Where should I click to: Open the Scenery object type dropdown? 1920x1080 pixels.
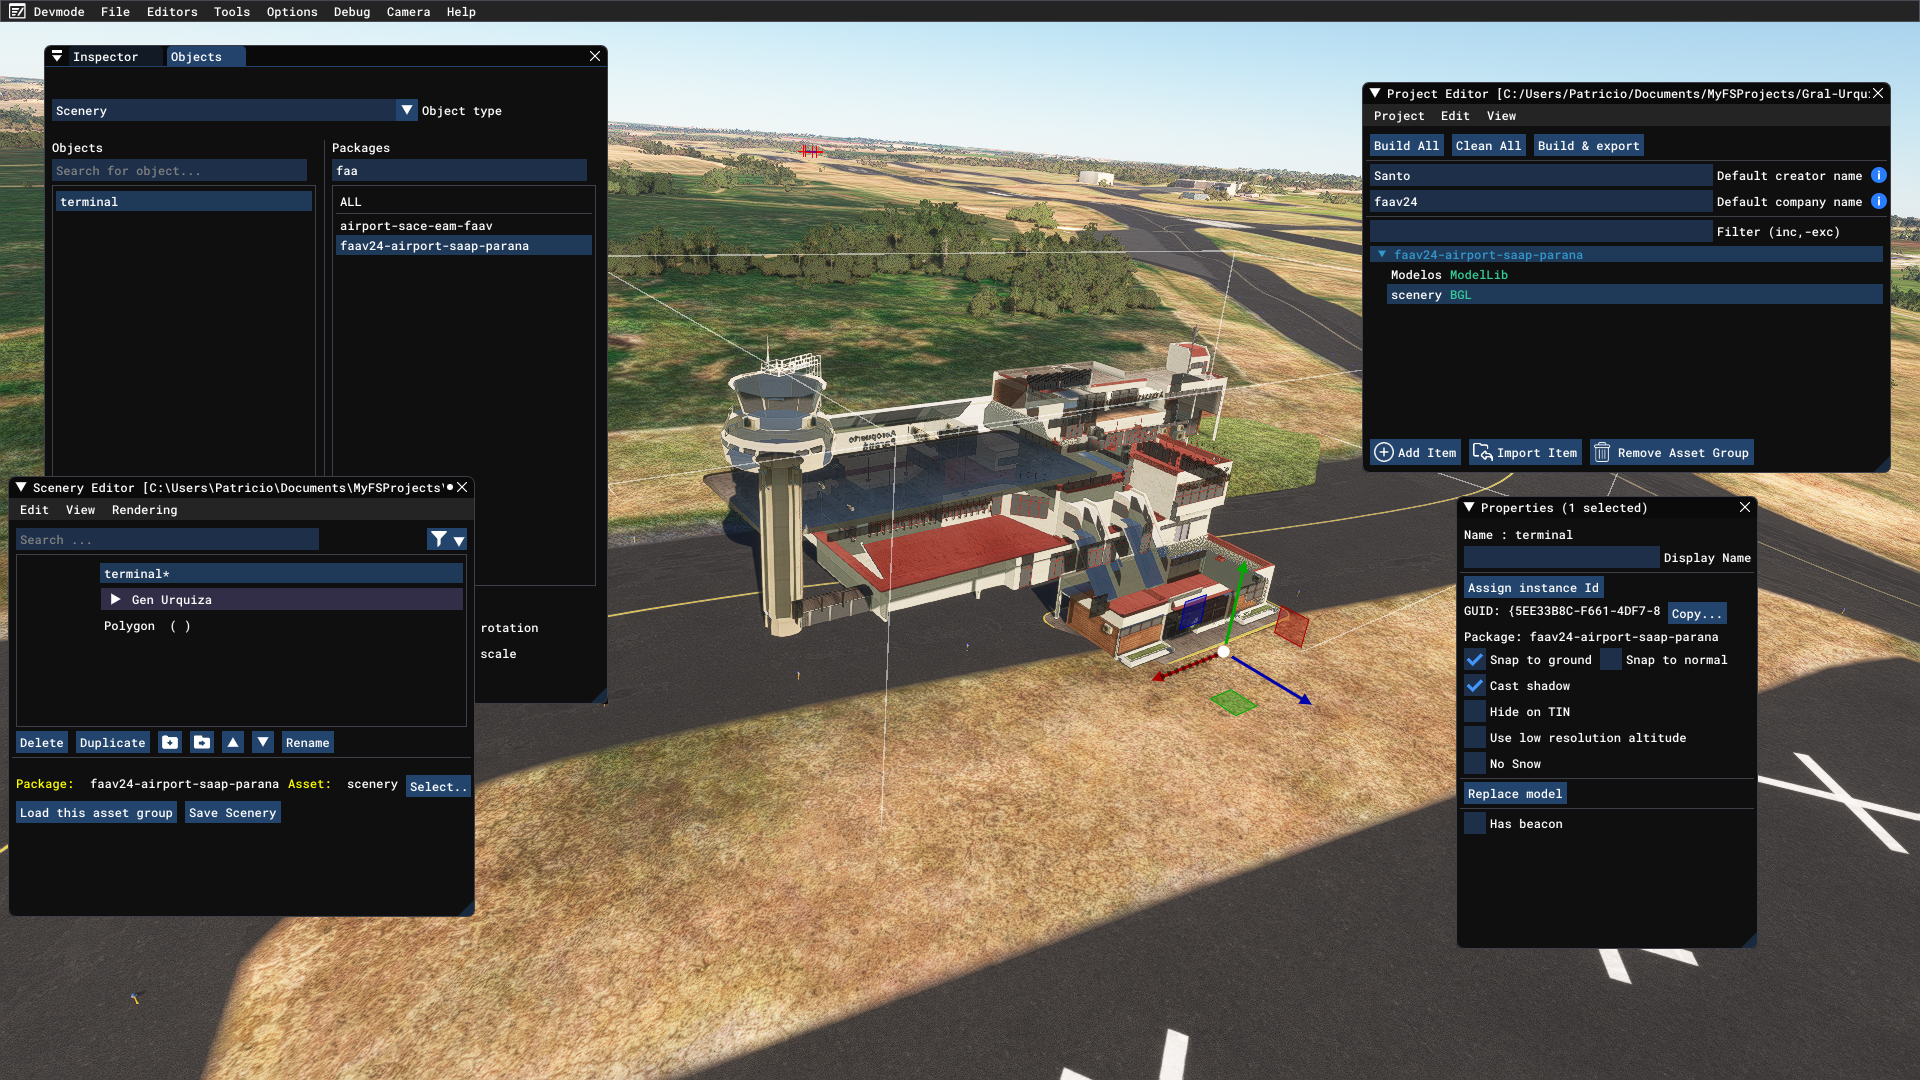(406, 110)
